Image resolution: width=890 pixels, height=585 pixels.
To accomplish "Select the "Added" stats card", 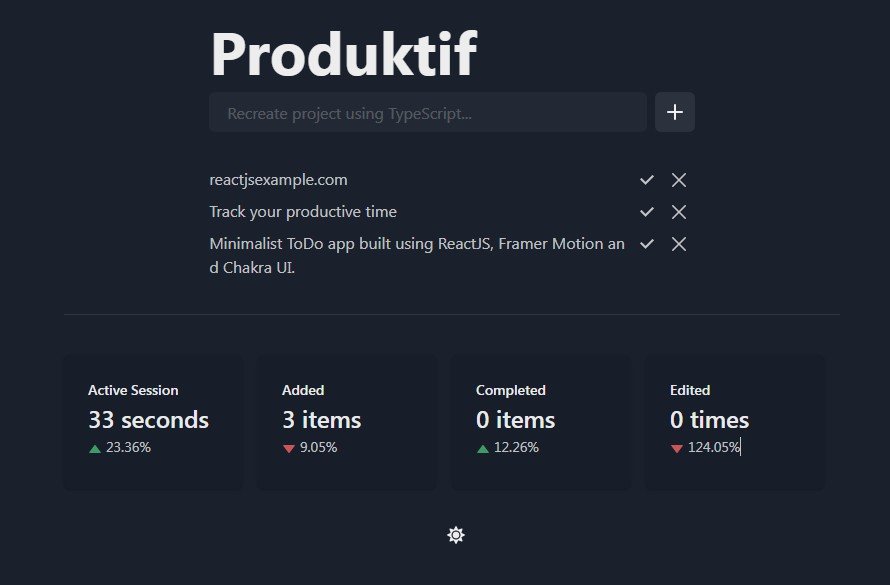I will (347, 422).
